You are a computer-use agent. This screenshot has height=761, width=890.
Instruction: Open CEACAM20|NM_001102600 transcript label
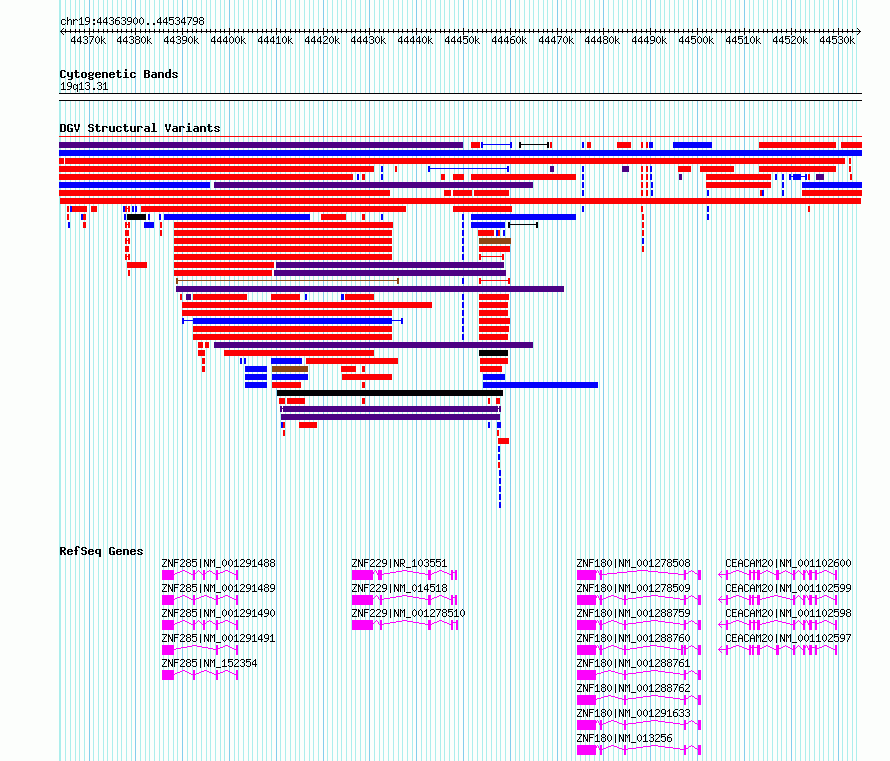coord(788,563)
